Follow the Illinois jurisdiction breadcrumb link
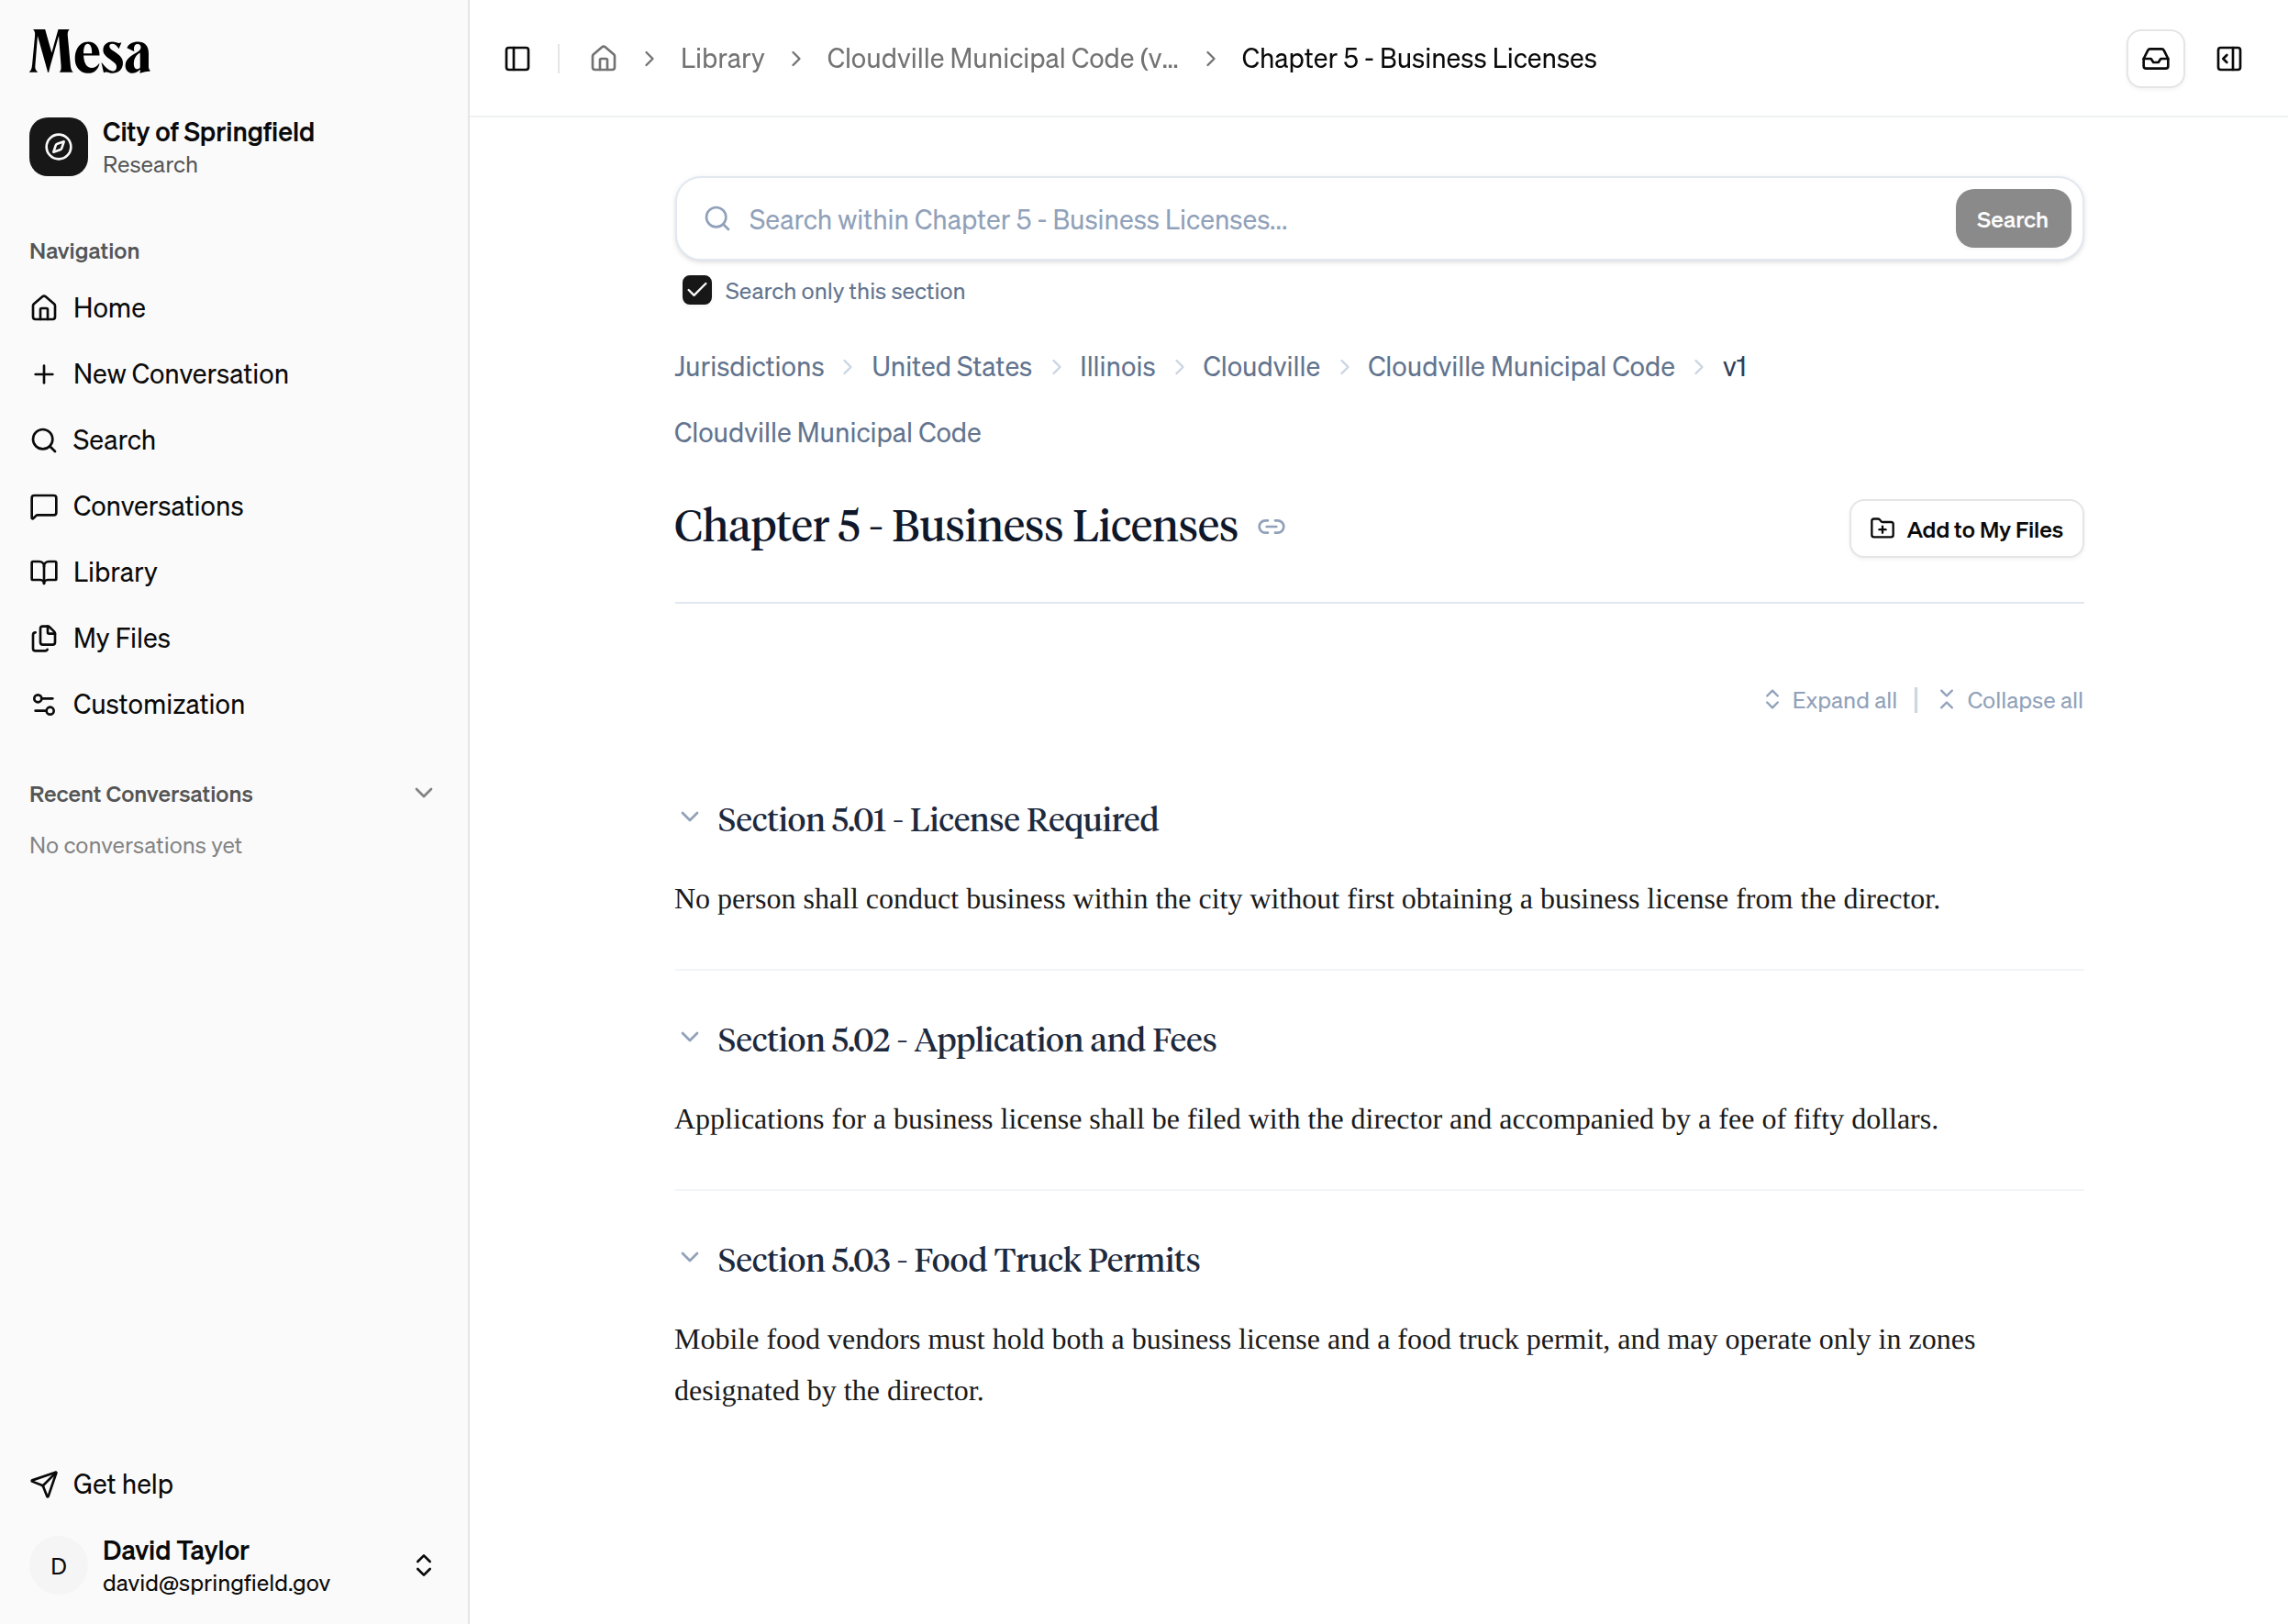 [1117, 367]
